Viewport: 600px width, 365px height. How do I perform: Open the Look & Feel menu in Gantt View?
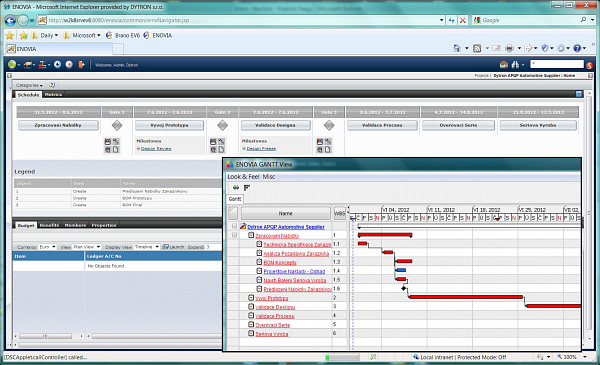click(x=243, y=177)
